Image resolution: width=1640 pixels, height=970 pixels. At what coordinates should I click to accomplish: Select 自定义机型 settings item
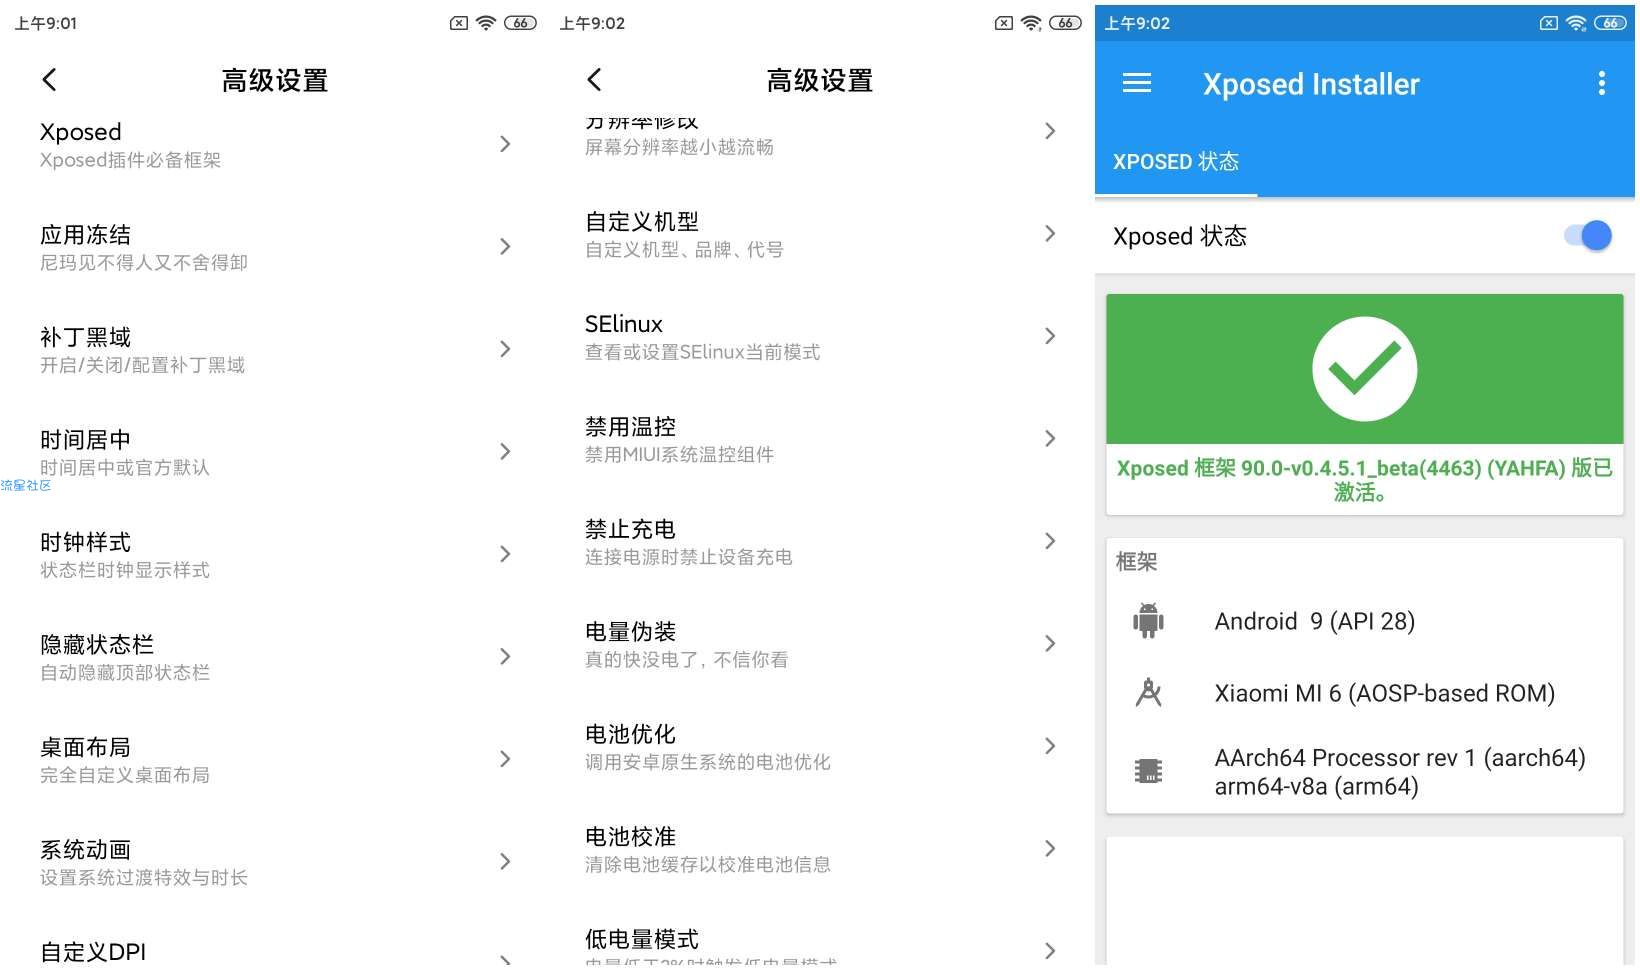tap(817, 234)
